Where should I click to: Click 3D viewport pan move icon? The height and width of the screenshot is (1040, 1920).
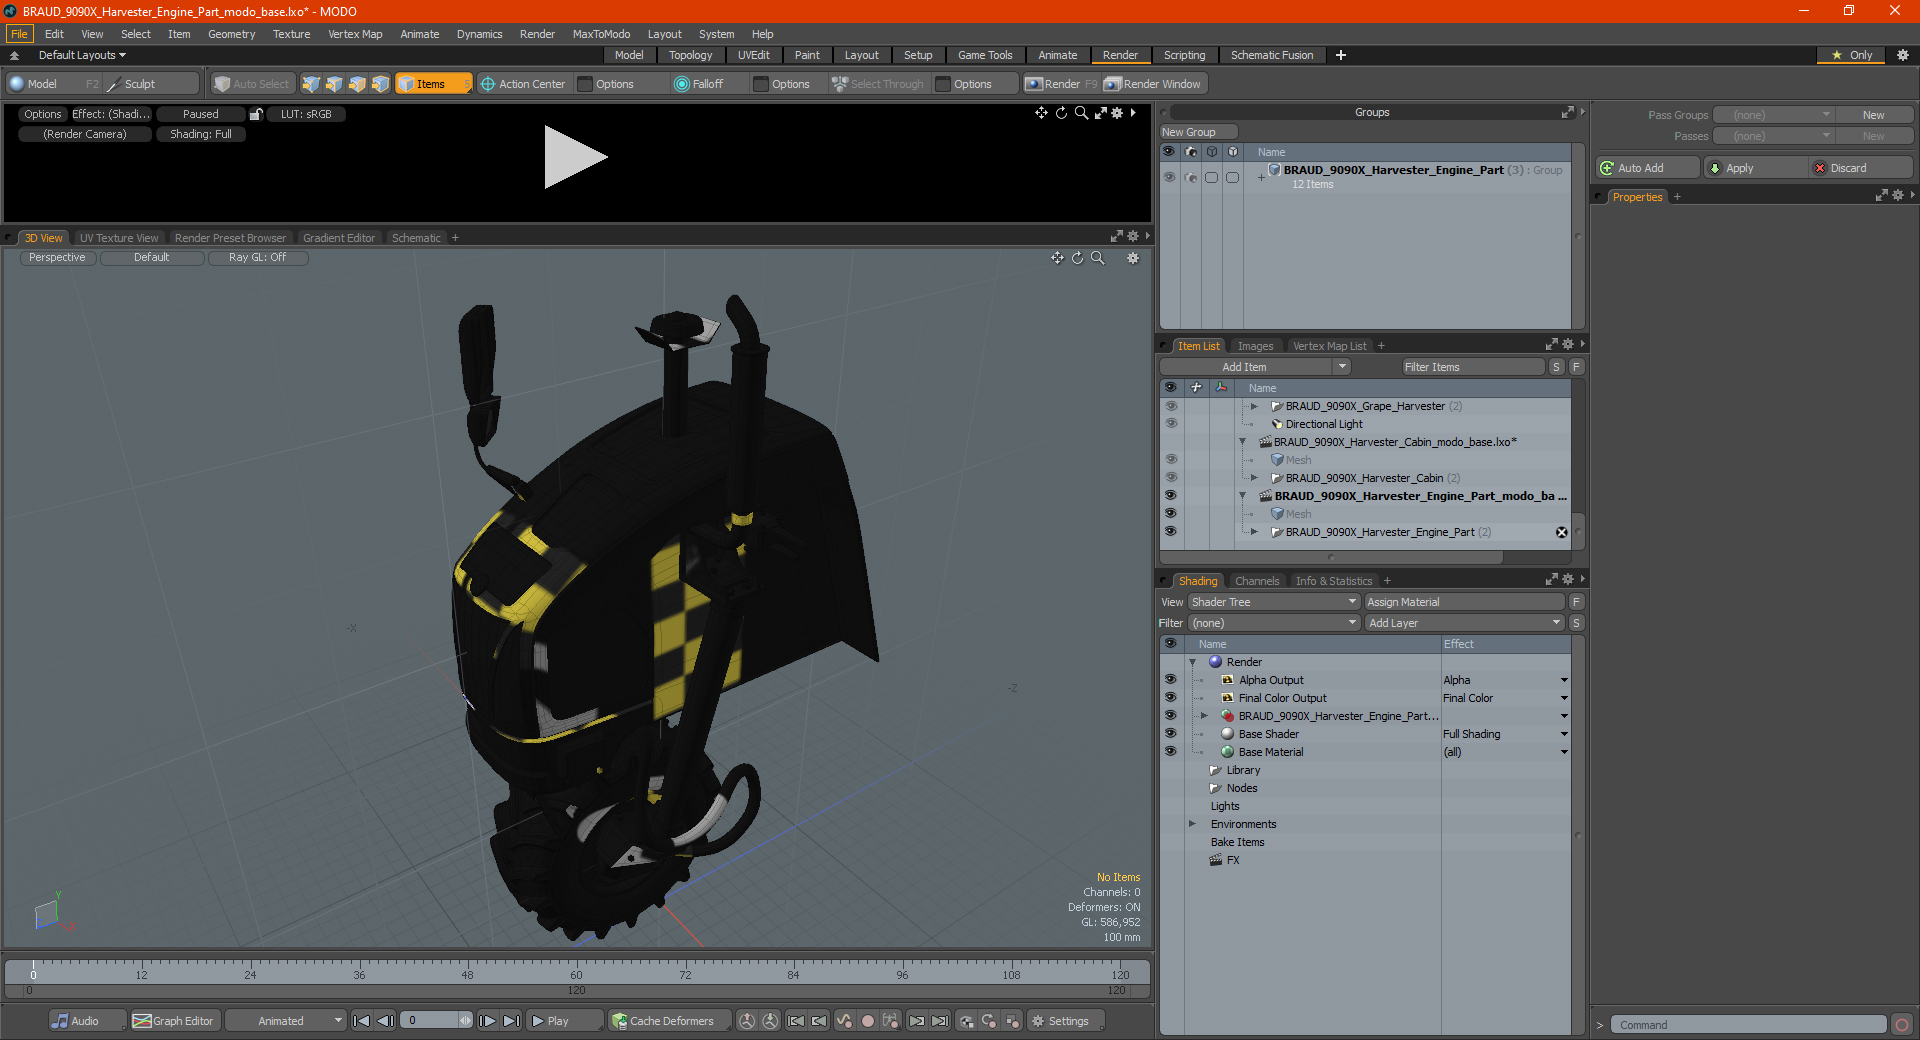tap(1057, 258)
